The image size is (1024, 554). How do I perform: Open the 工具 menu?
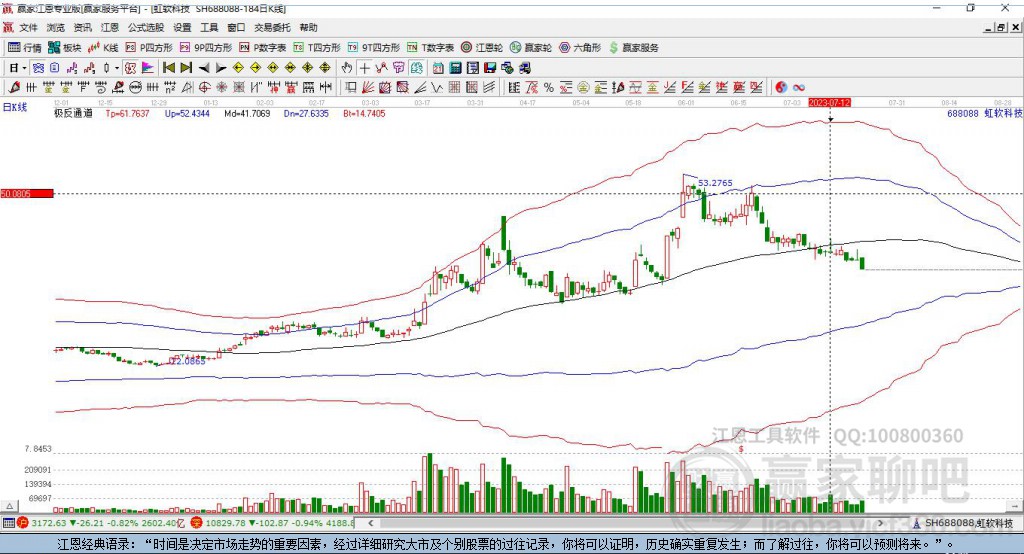coord(209,27)
